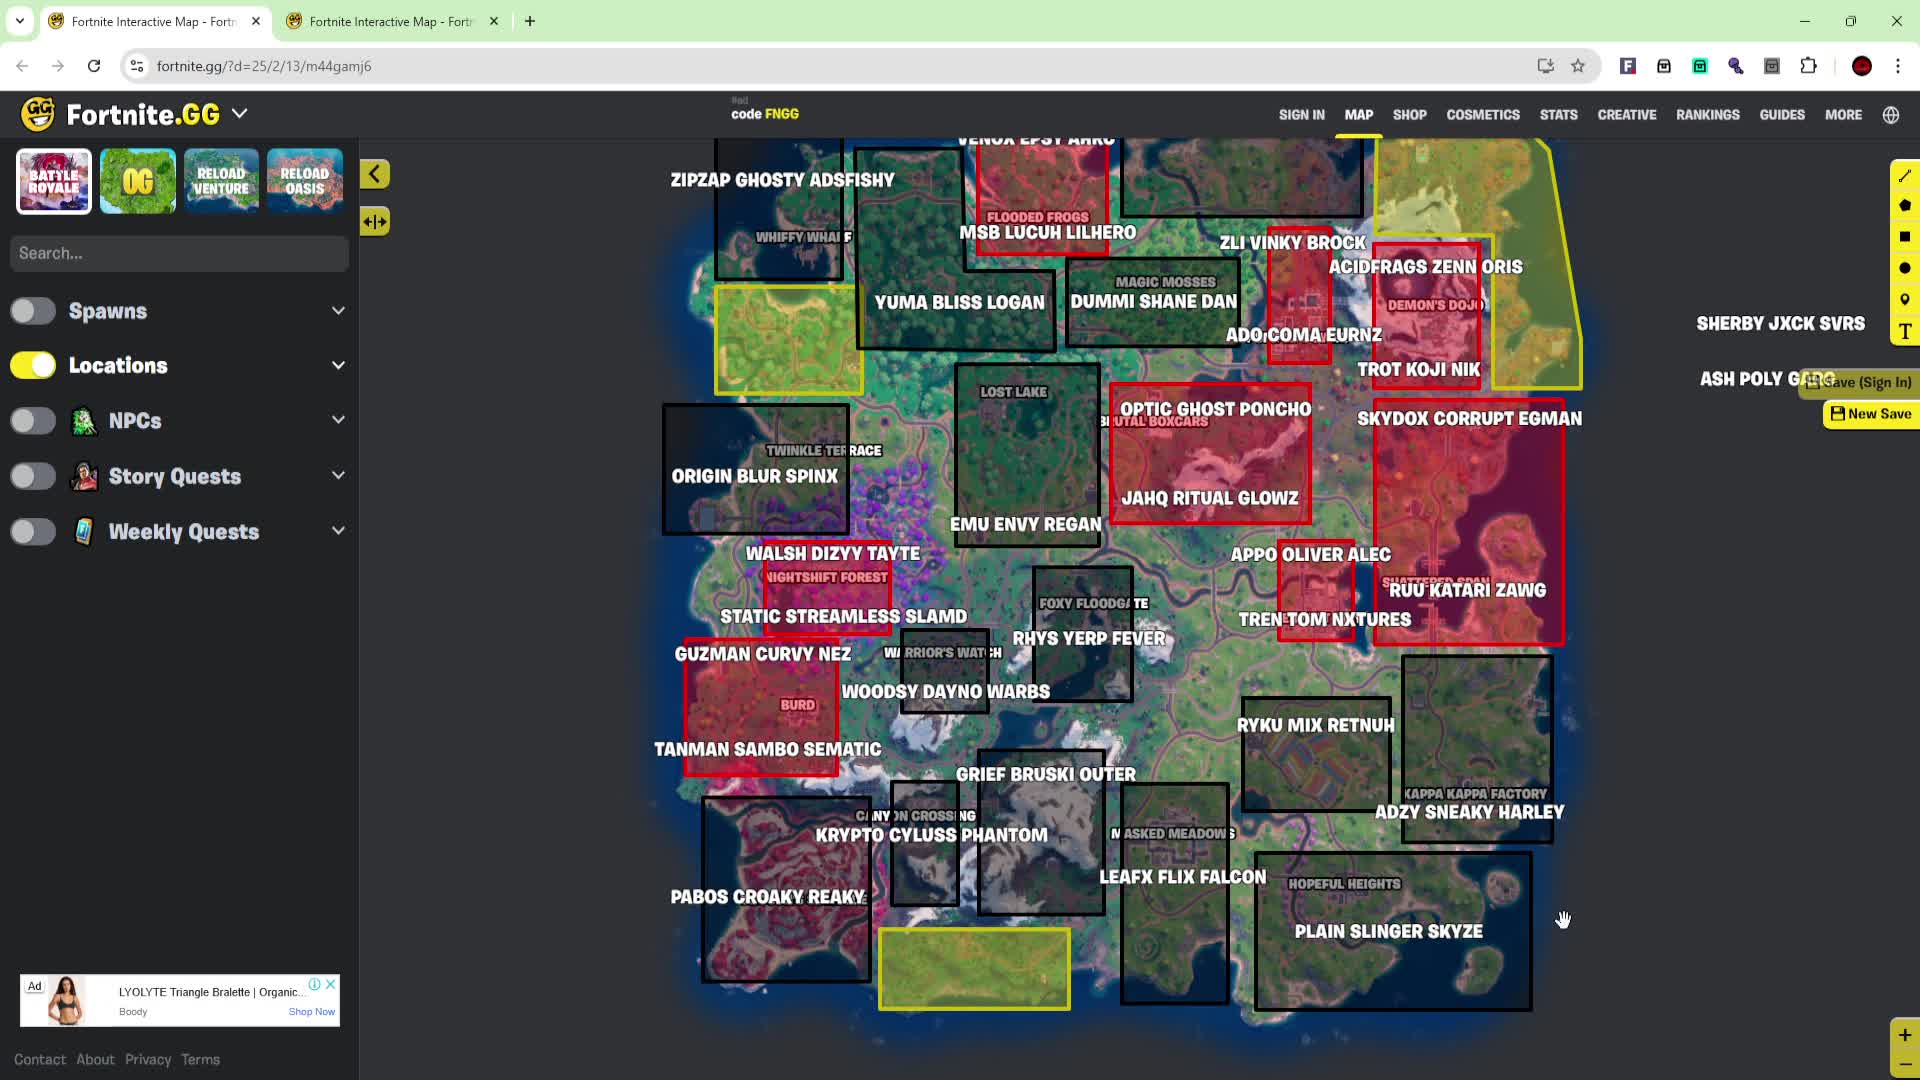The width and height of the screenshot is (1920, 1080).
Task: Open the language globe icon
Action: (1890, 115)
